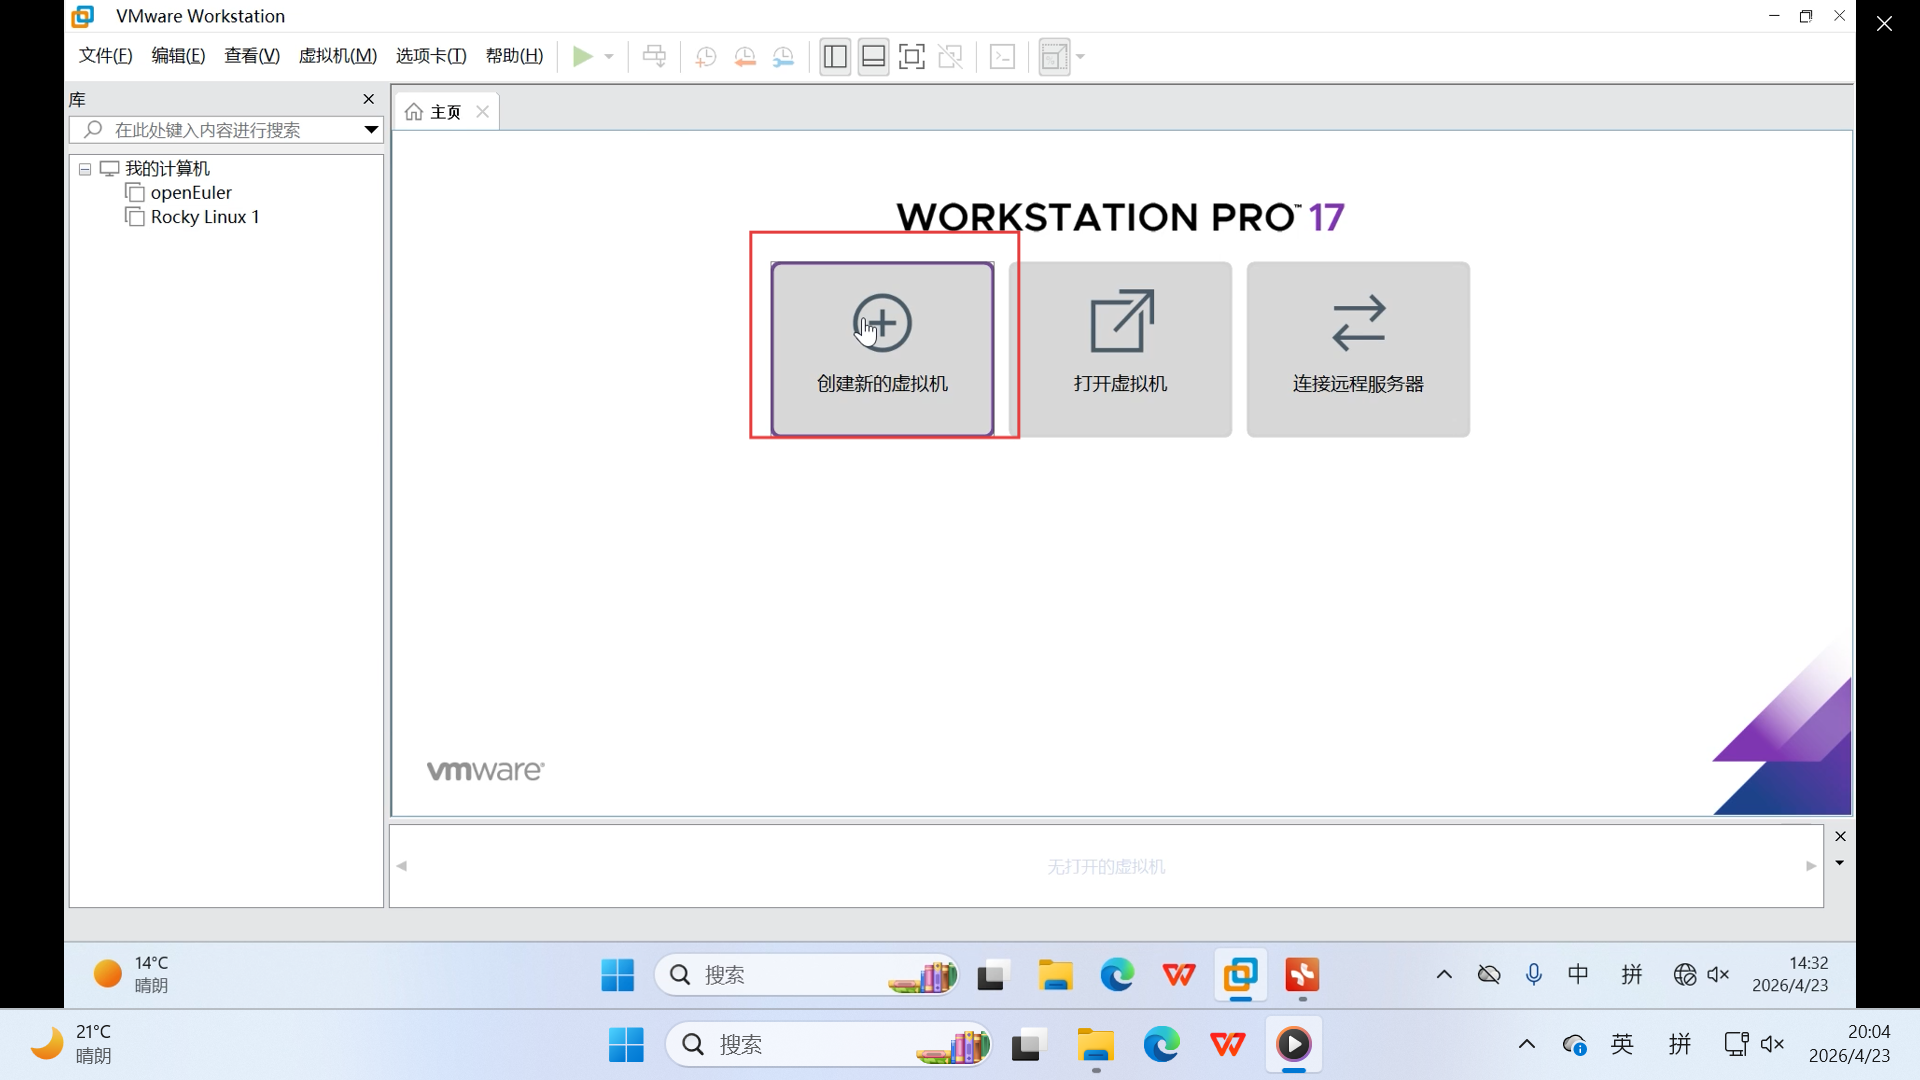Click the Unity mode toolbar icon
This screenshot has width=1920, height=1080.
950,57
